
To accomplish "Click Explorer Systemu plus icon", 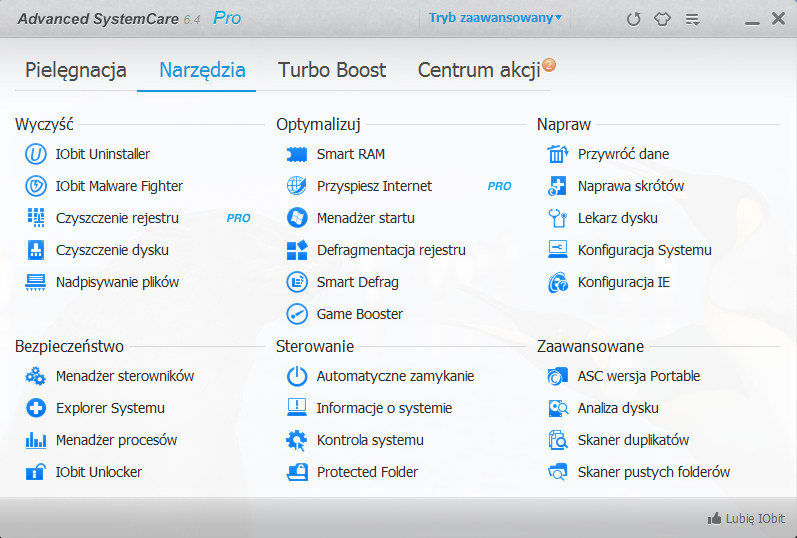I will 36,408.
